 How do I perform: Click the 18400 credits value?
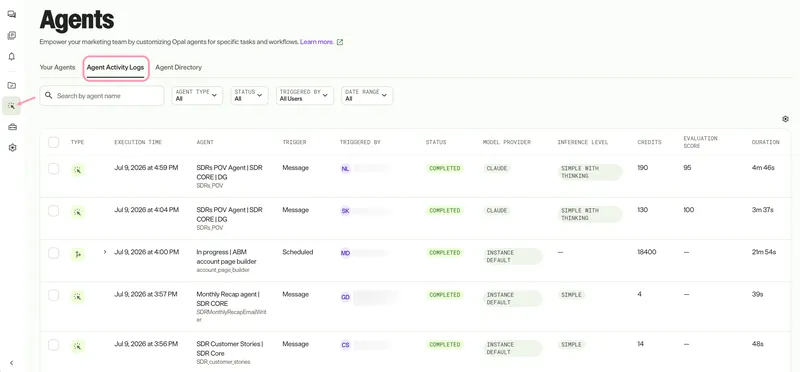point(647,252)
